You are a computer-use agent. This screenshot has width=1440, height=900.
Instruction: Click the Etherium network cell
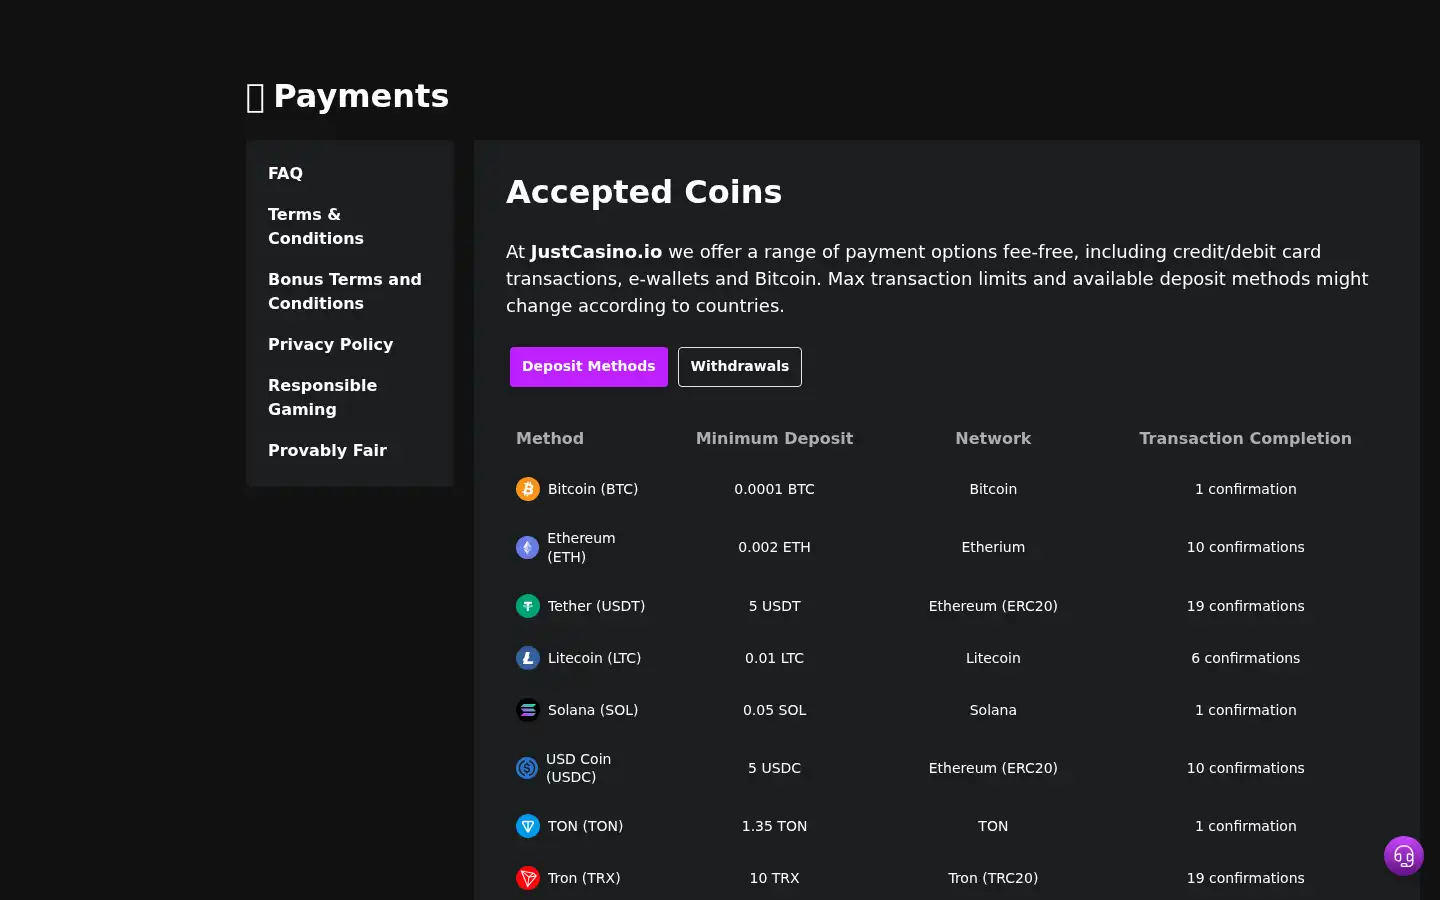993,547
